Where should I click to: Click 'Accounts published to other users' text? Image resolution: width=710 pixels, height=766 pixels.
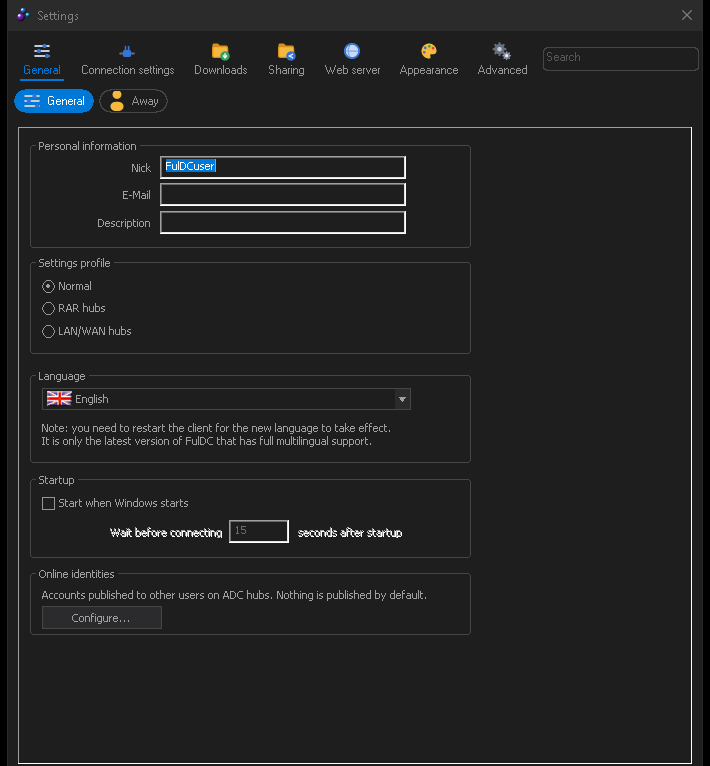pos(234,595)
